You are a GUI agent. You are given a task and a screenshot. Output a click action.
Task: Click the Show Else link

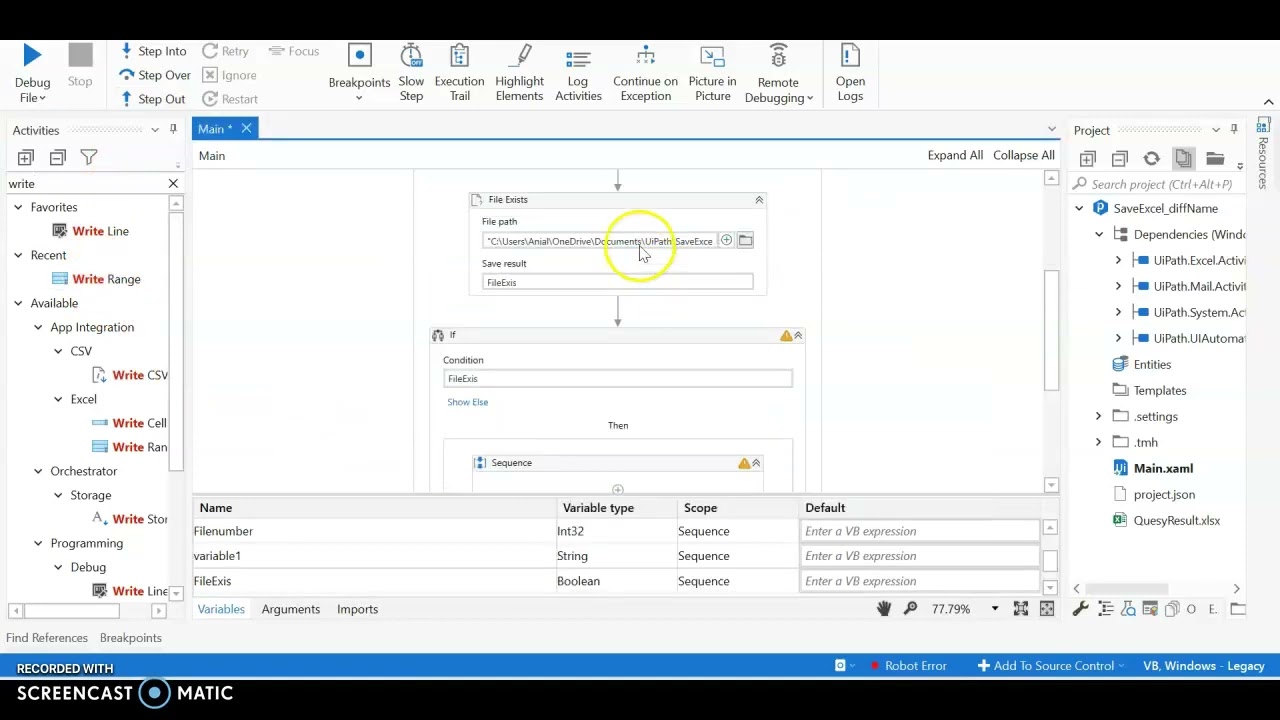(468, 402)
